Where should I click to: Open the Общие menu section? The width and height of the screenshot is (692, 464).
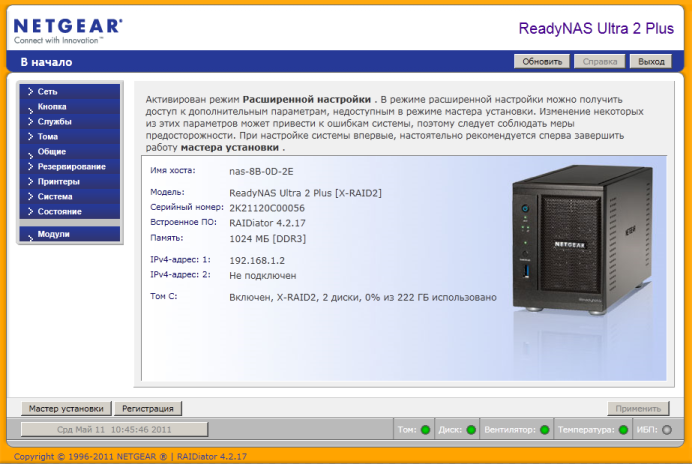pos(70,151)
